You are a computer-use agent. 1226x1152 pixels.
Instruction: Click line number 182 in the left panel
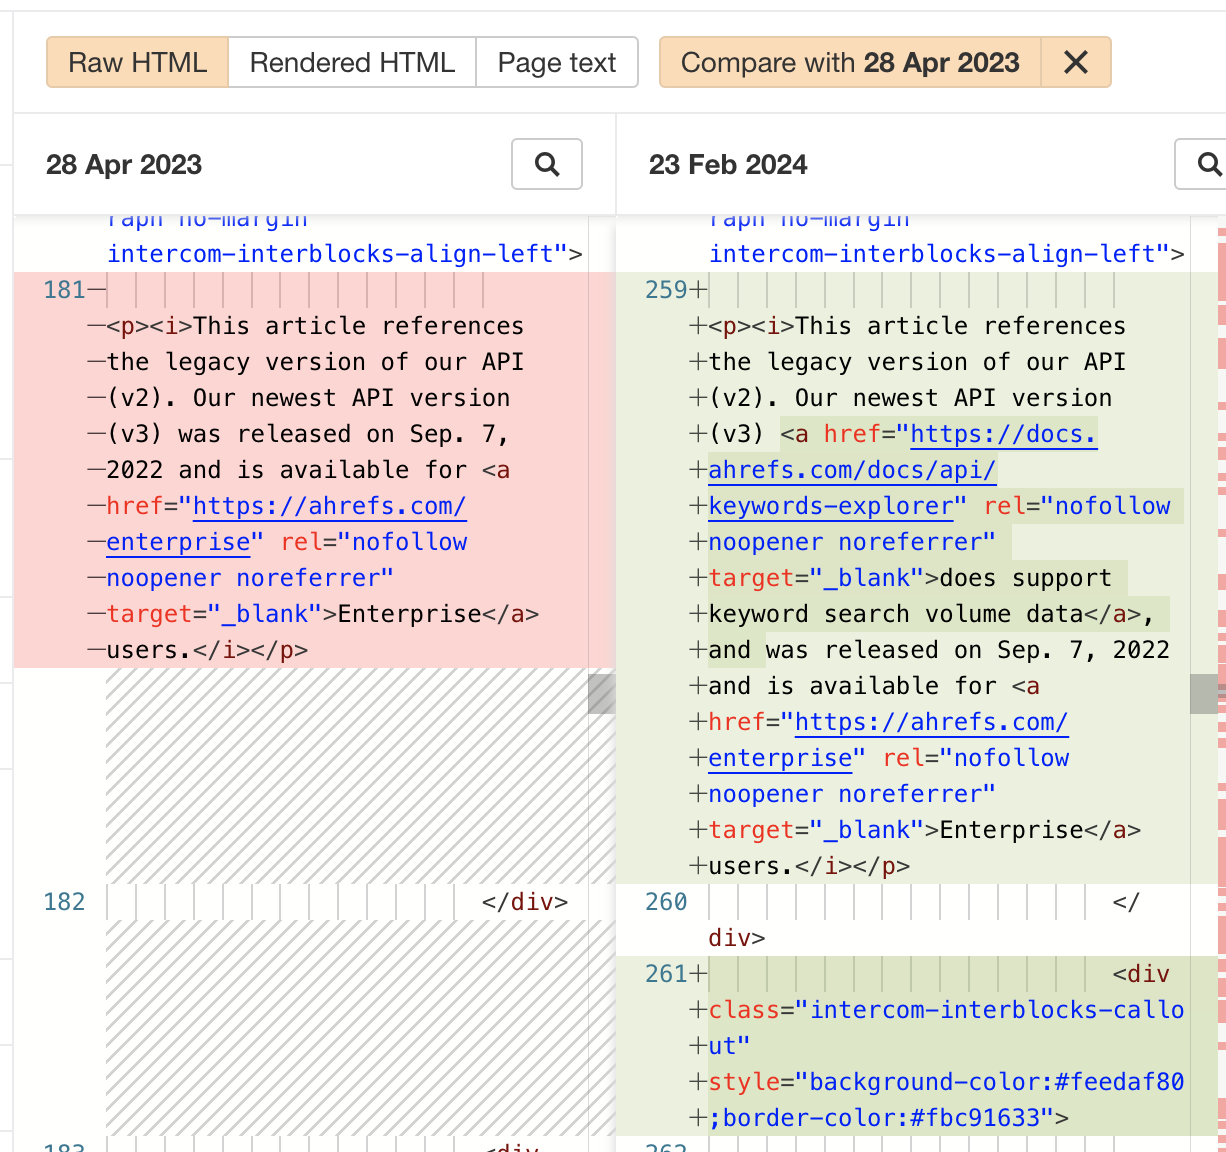(x=63, y=901)
